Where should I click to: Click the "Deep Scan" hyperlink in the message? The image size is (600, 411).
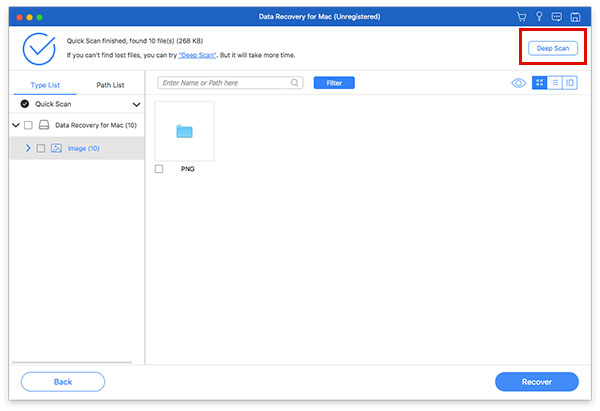197,55
